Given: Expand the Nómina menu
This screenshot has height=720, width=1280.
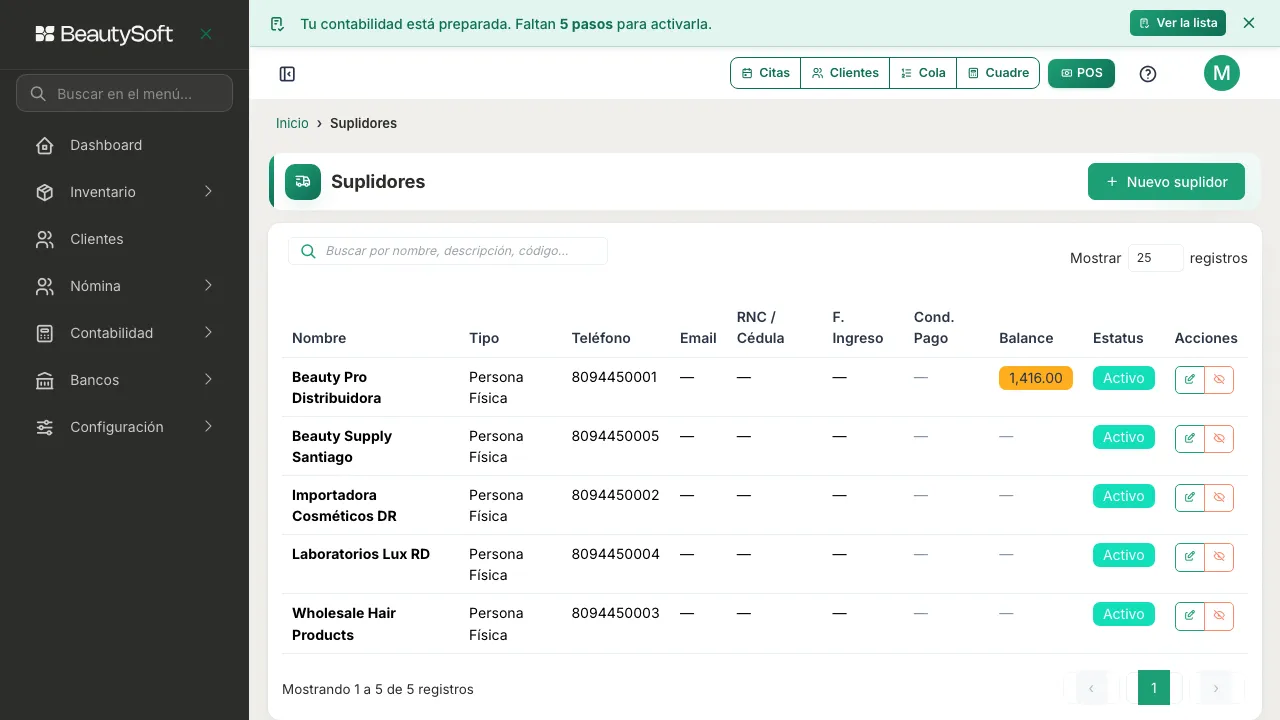Looking at the screenshot, I should pyautogui.click(x=124, y=286).
